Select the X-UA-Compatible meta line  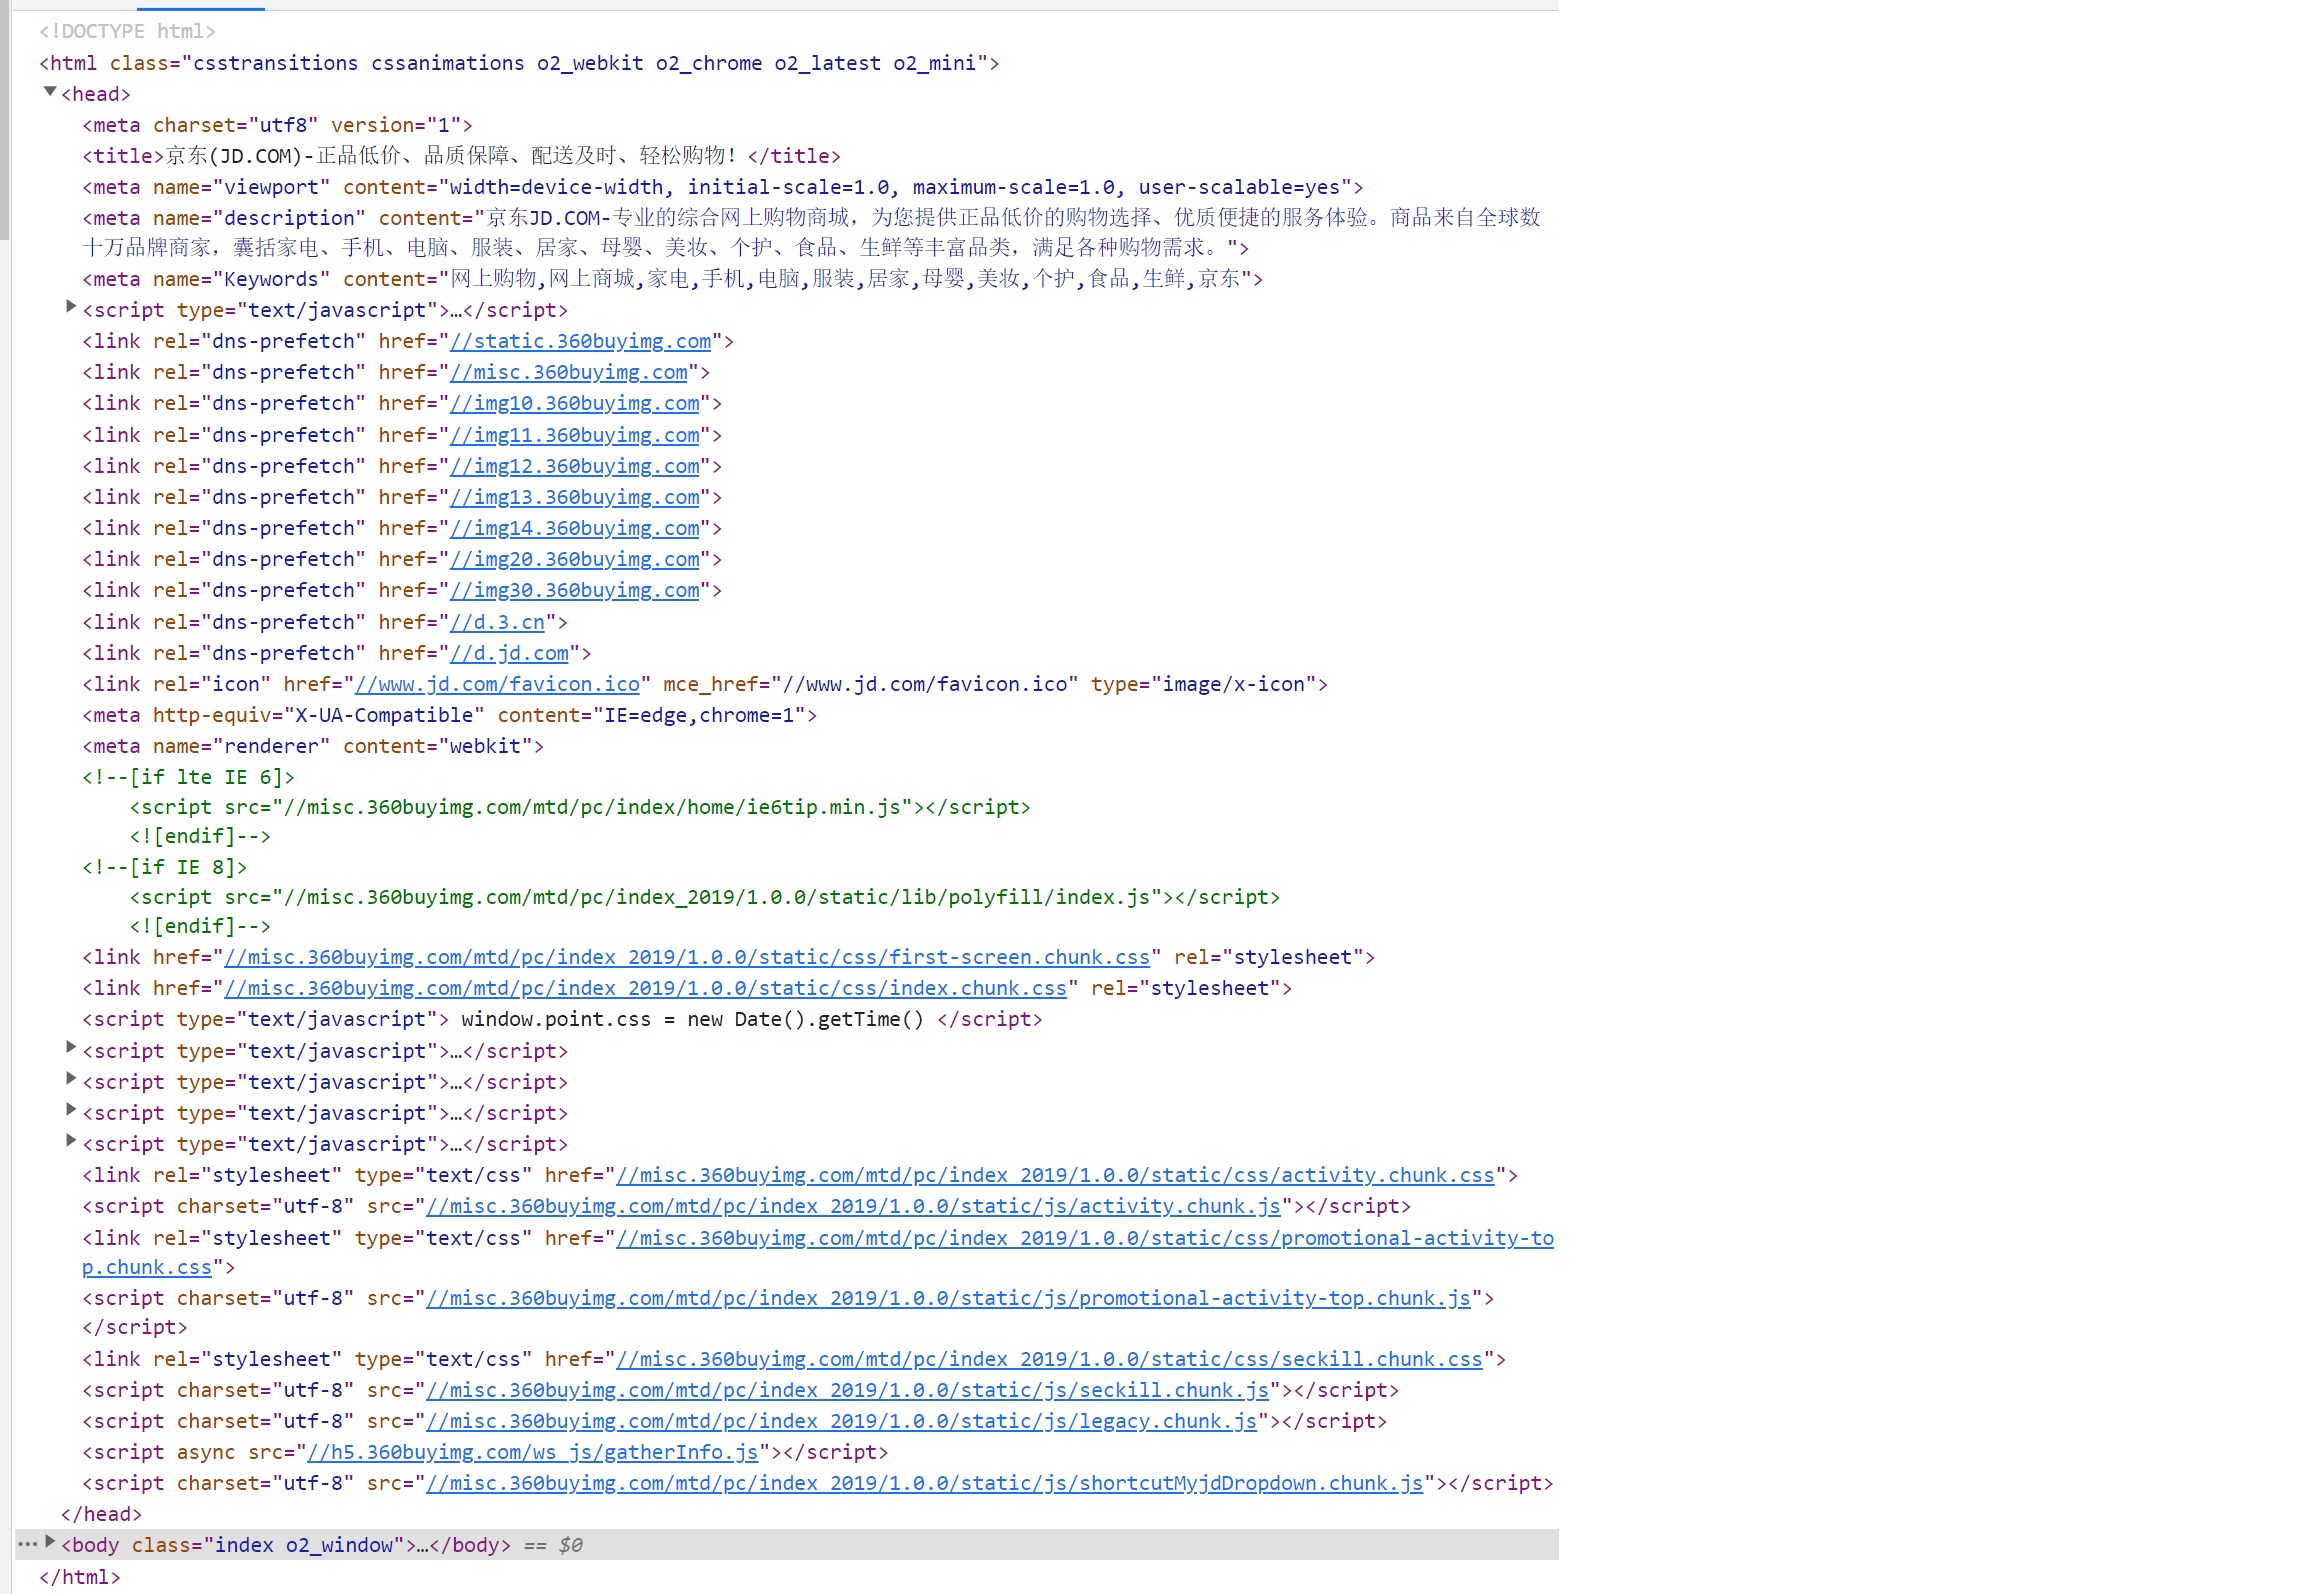point(449,715)
